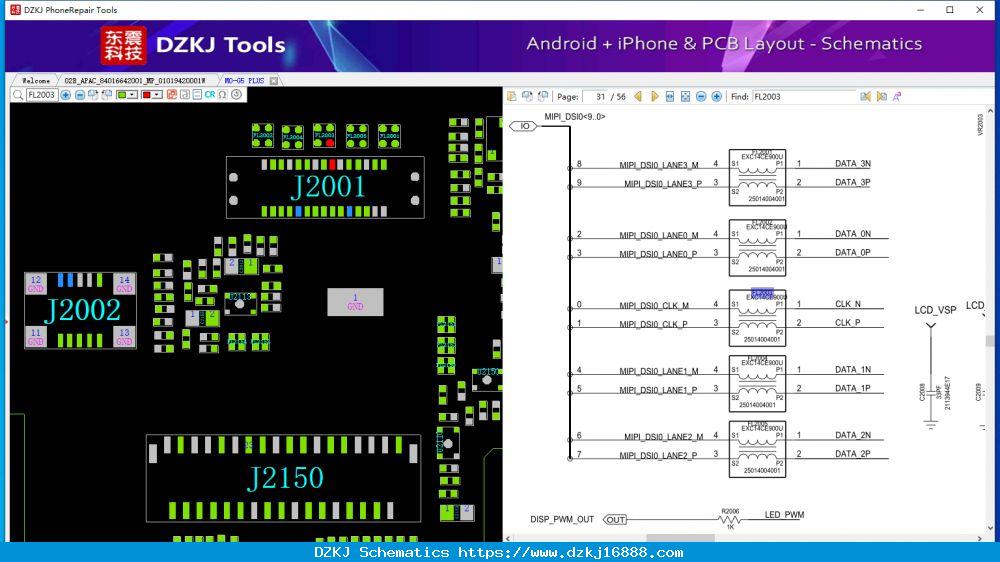Select connector J2001 on the board
This screenshot has width=1000, height=562.
coord(325,187)
